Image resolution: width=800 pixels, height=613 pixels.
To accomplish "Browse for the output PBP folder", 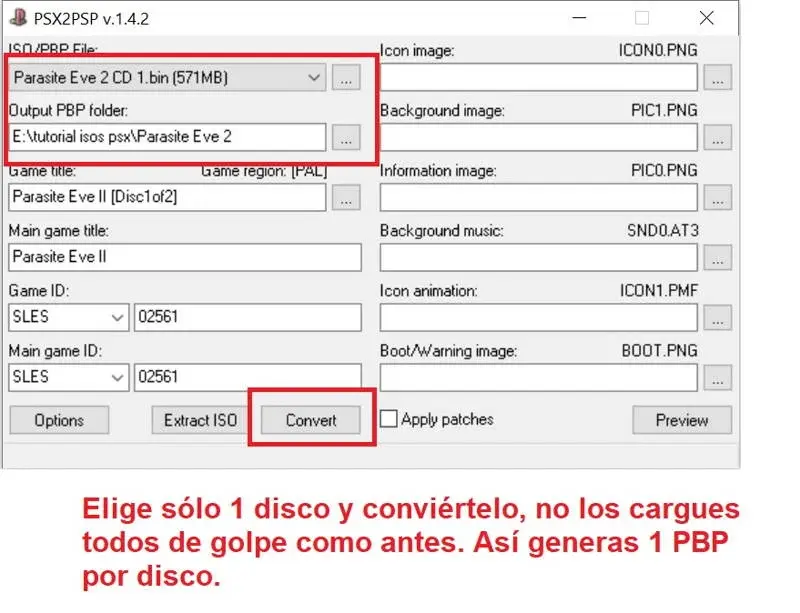I will tap(345, 137).
